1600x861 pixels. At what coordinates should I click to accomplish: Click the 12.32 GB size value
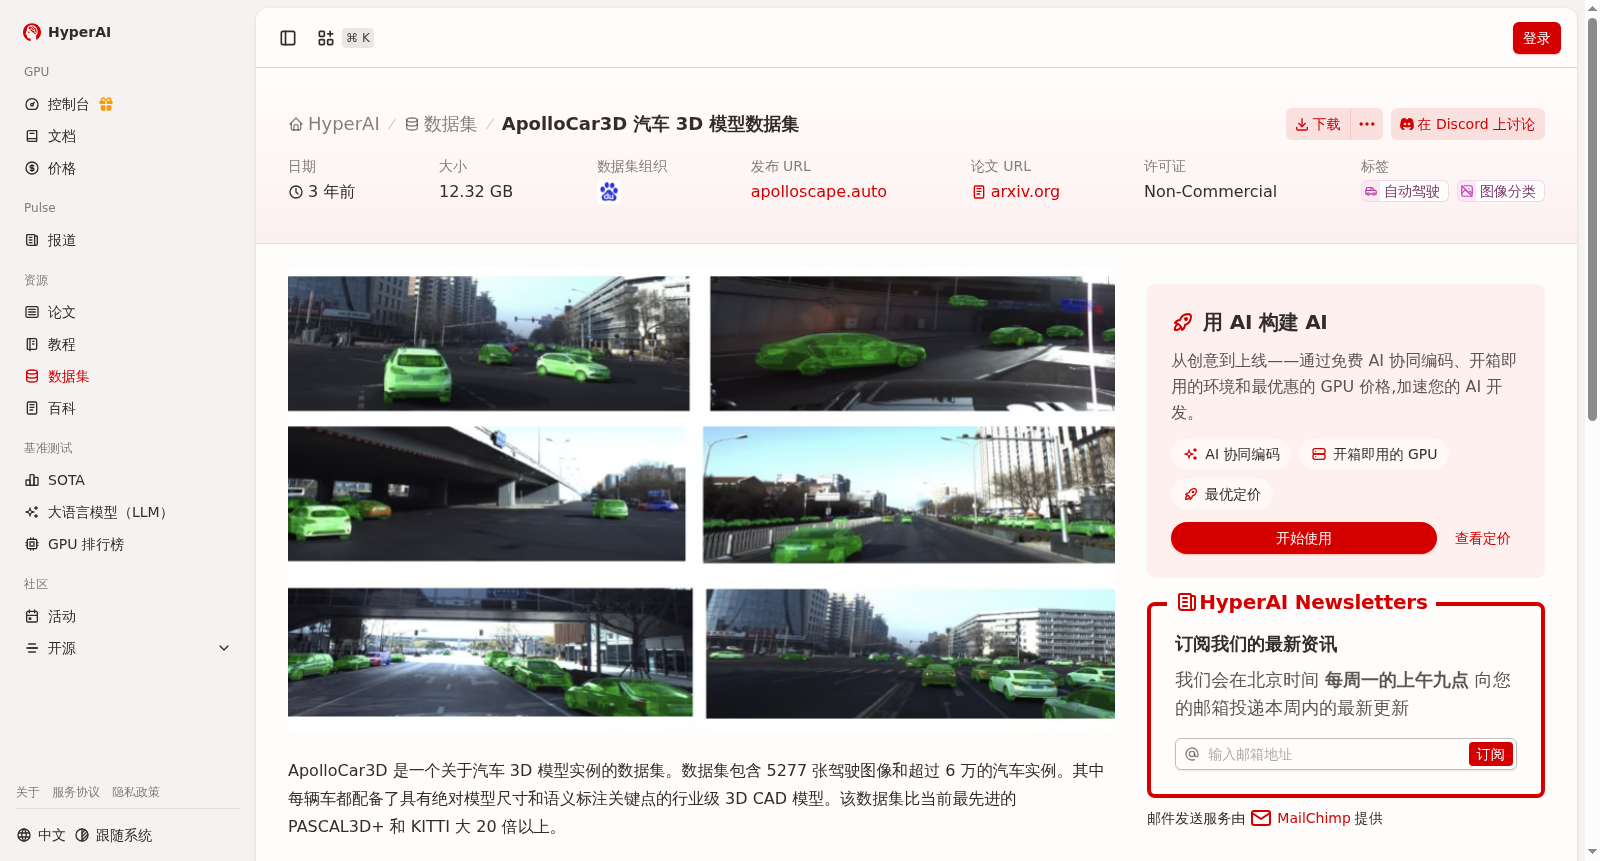476,191
